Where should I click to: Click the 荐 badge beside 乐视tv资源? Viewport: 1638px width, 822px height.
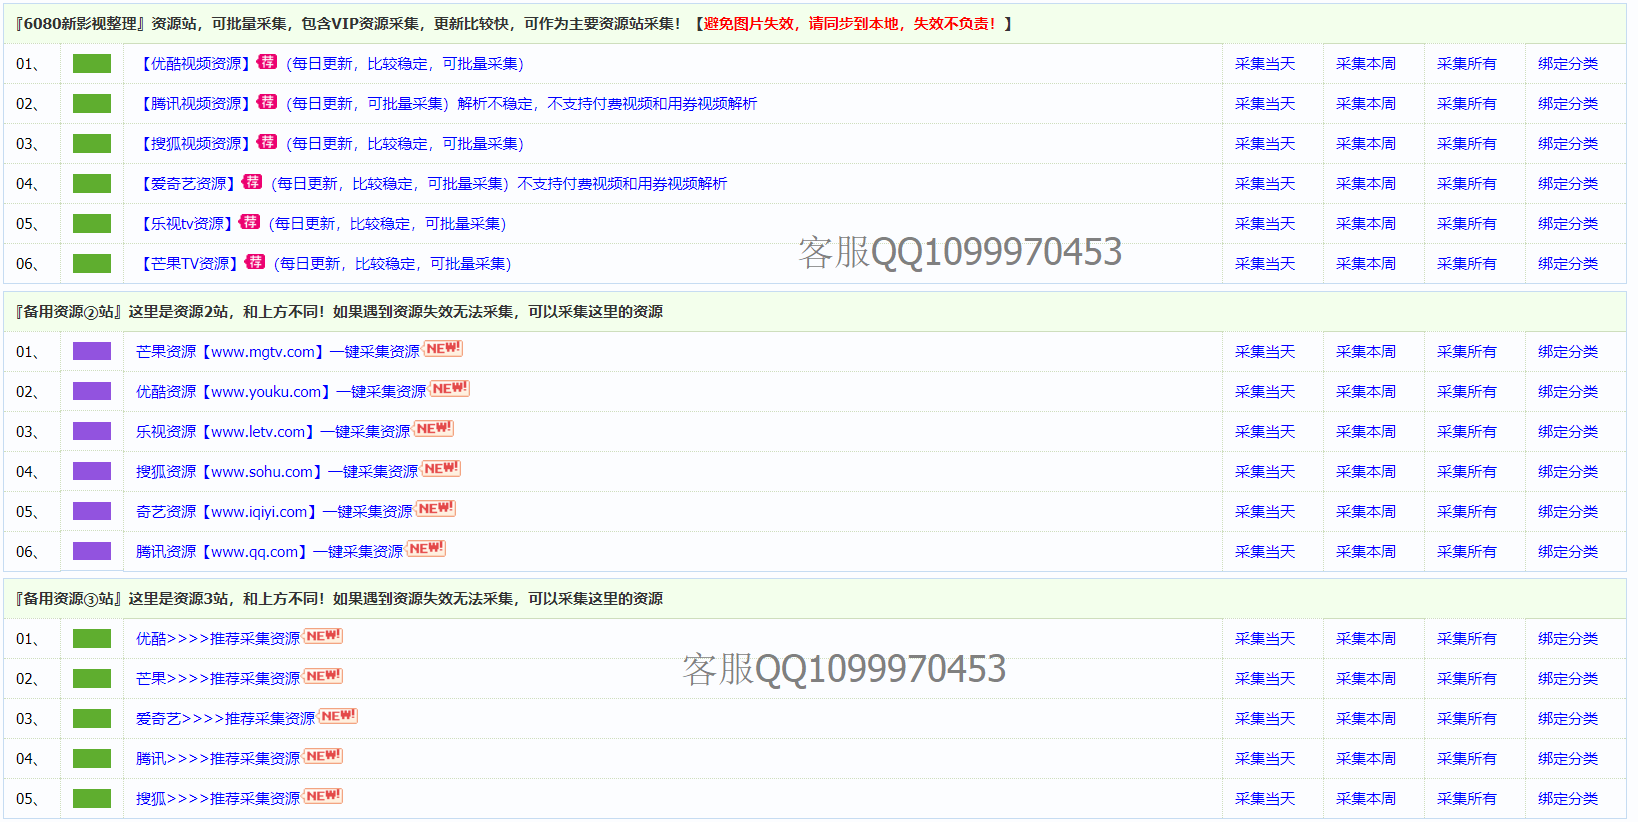click(250, 222)
